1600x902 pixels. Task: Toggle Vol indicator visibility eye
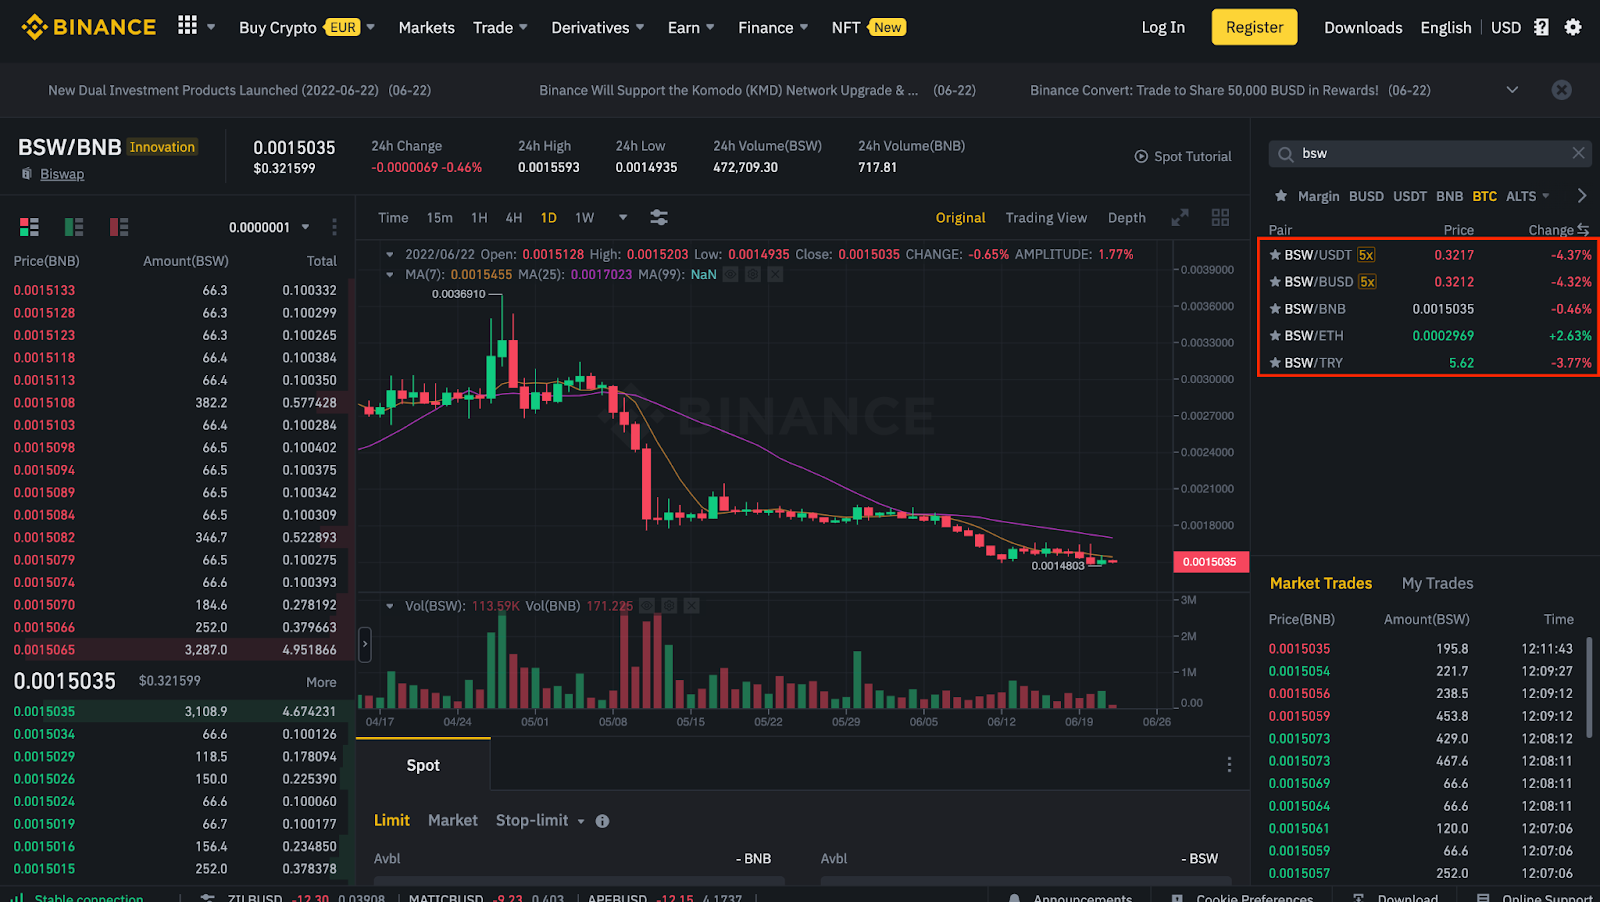(647, 606)
